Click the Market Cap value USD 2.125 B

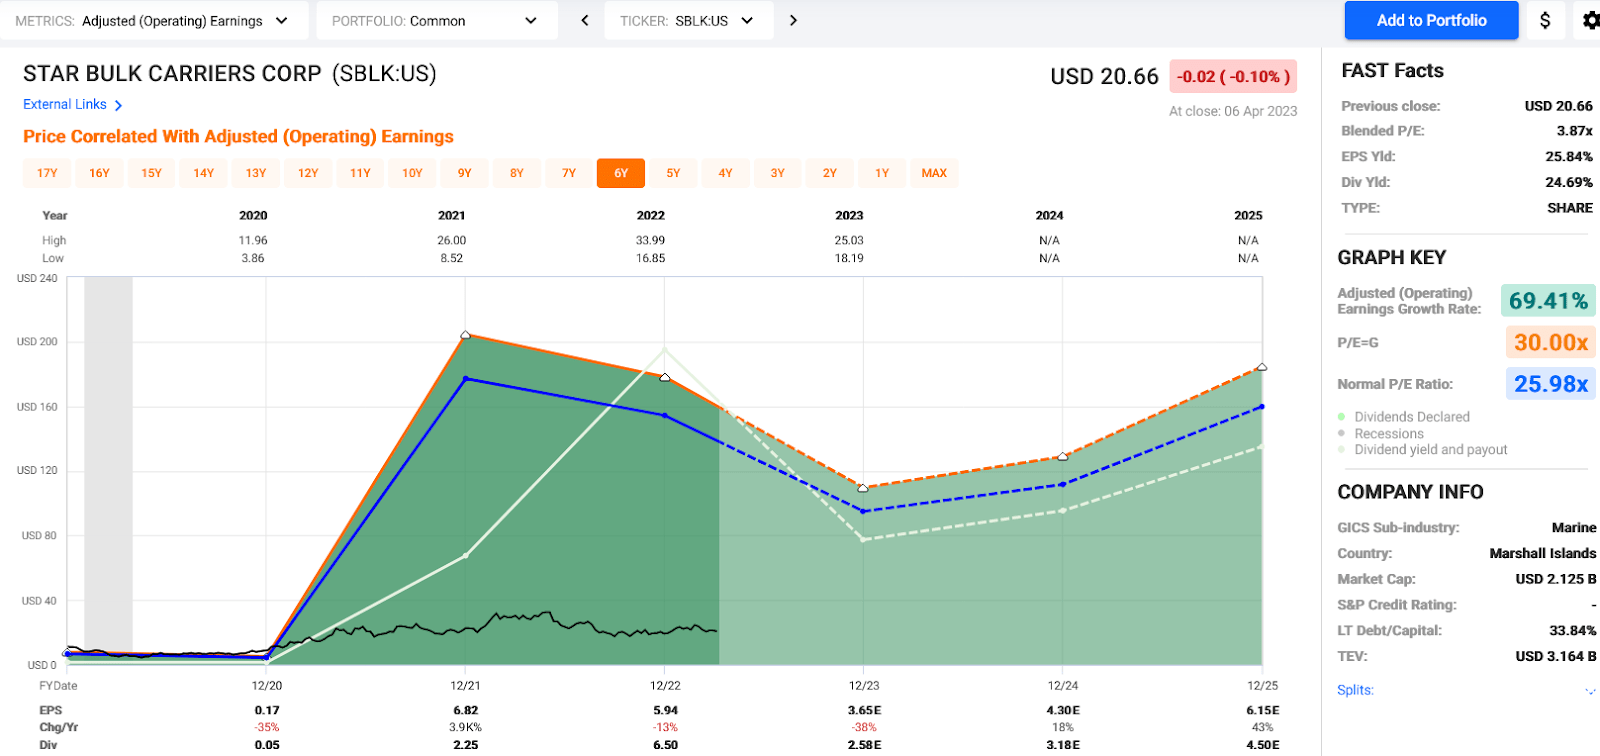1556,579
